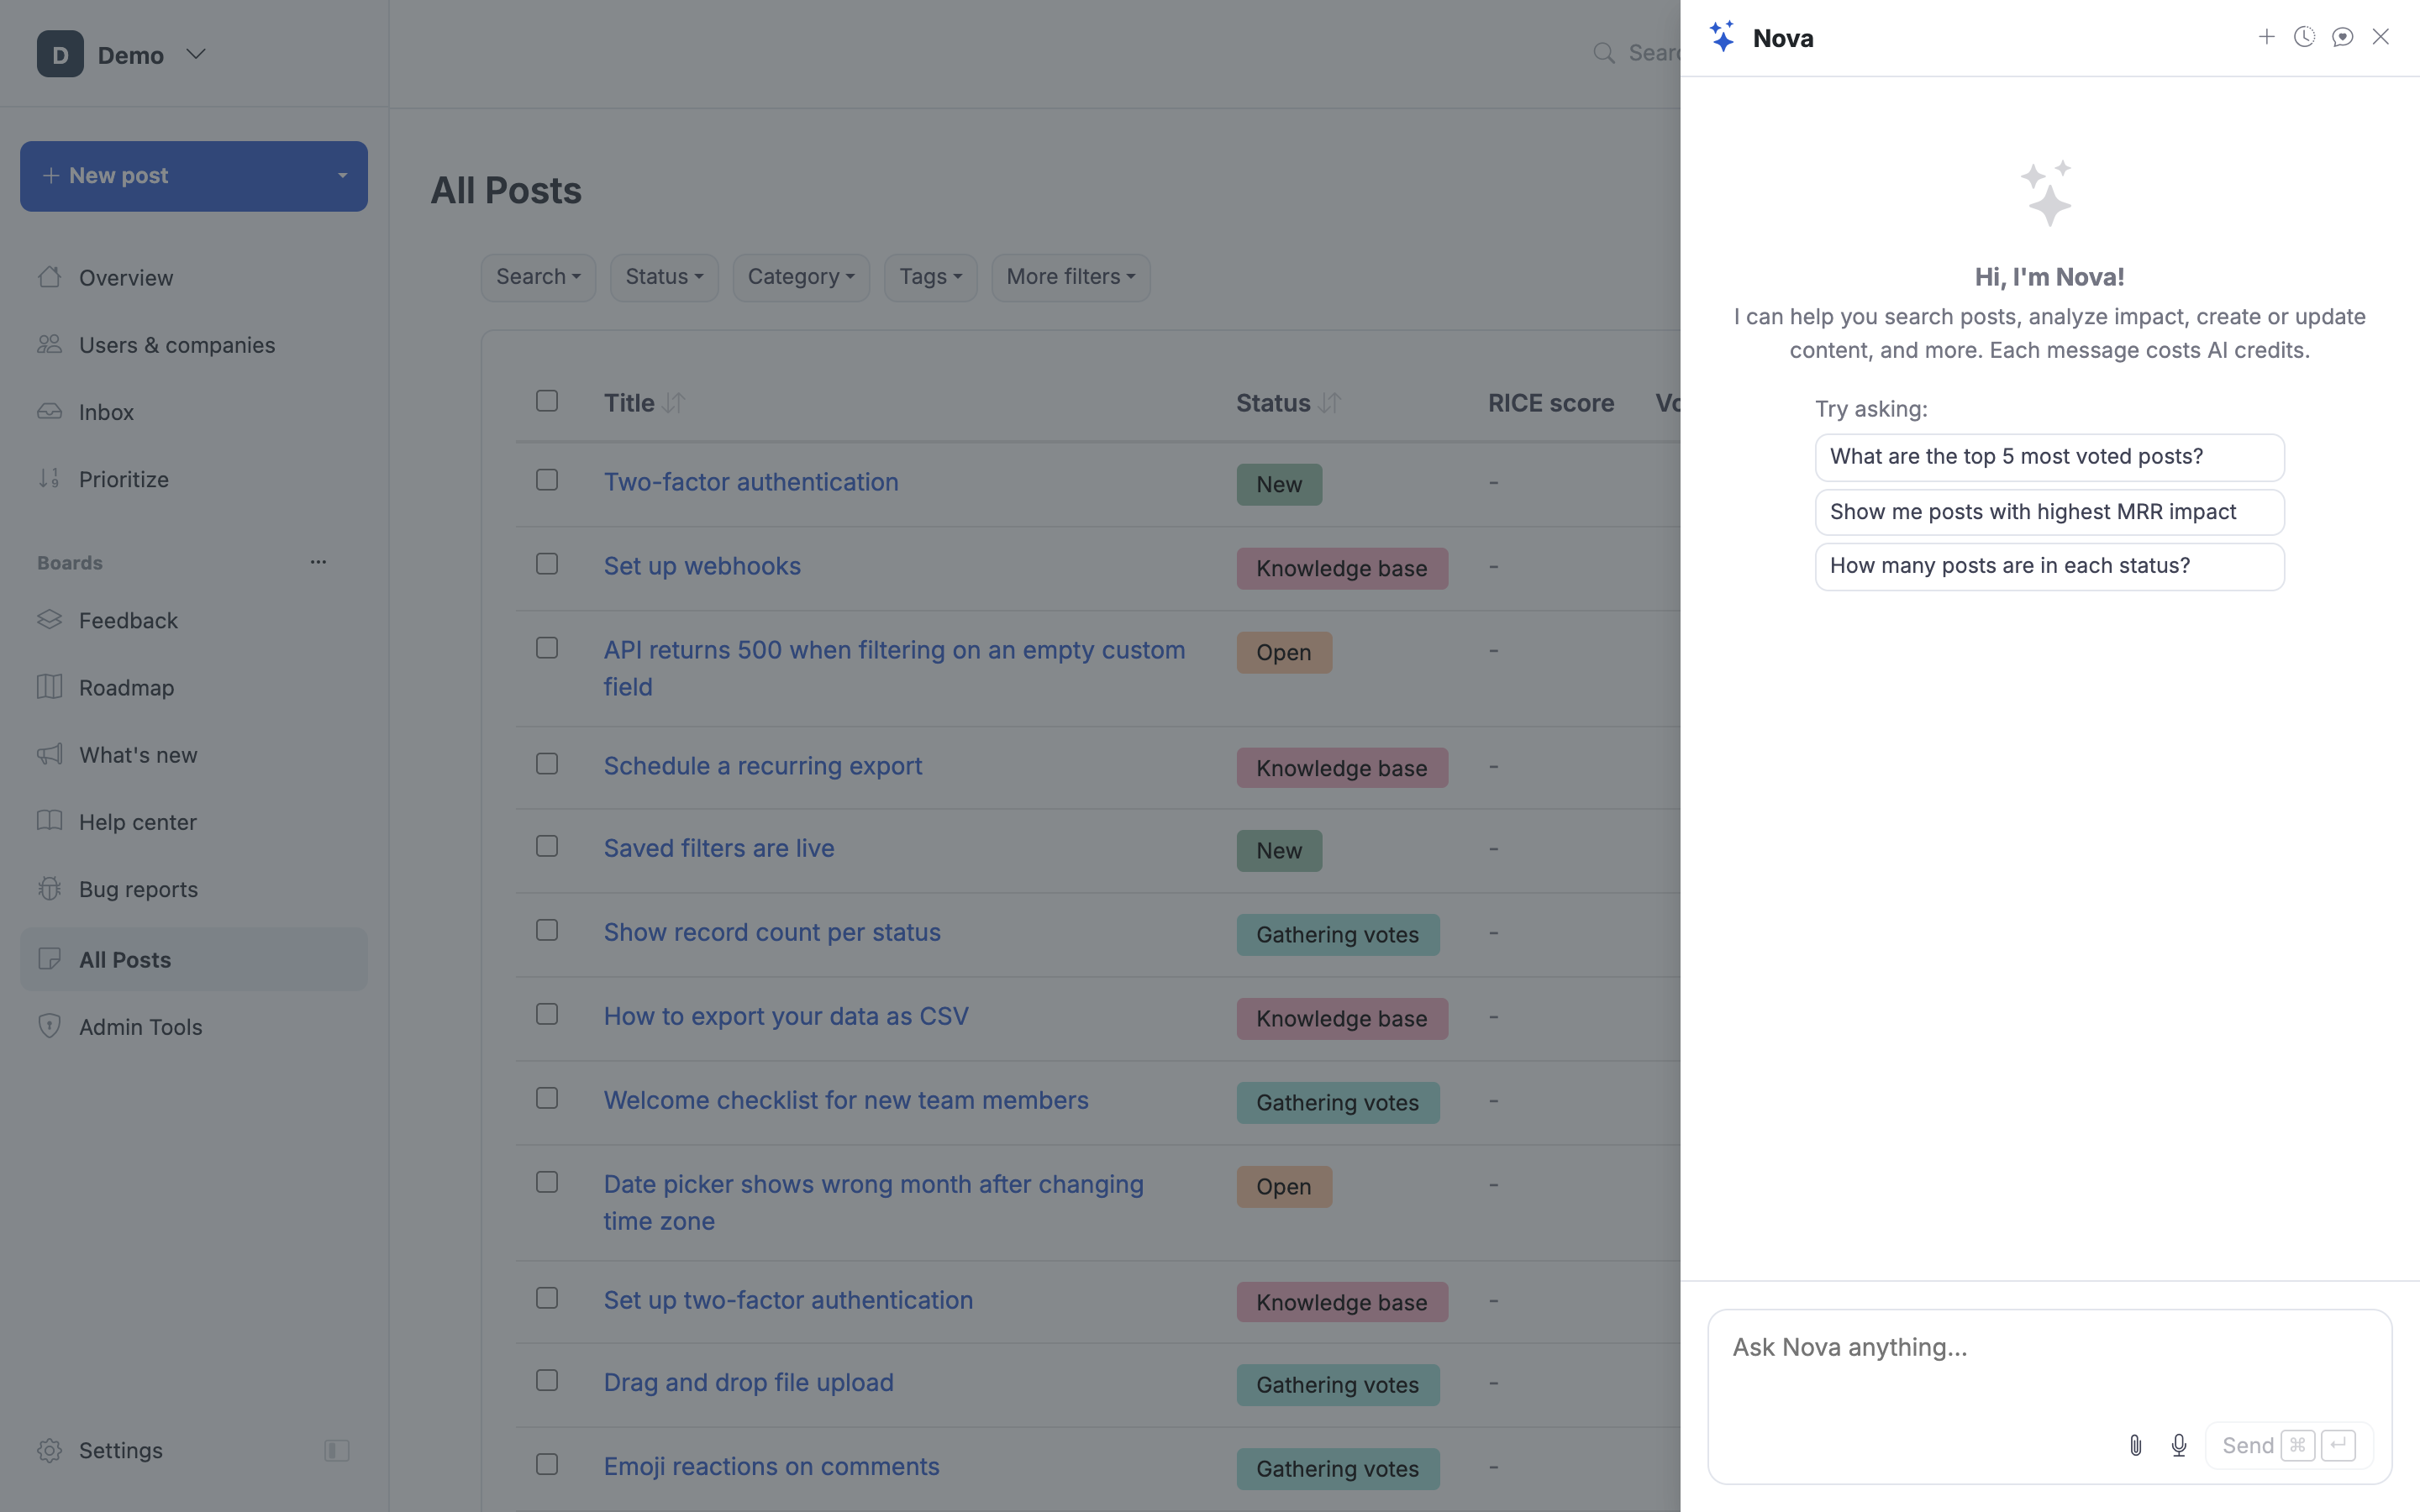The height and width of the screenshot is (1512, 2420).
Task: Click the Roadmap board icon
Action: click(x=49, y=687)
